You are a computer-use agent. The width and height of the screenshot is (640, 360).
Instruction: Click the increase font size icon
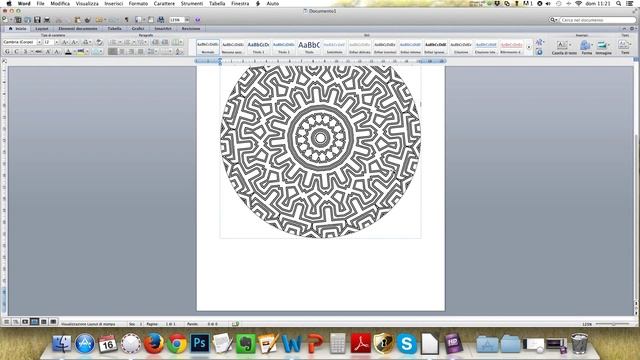65,42
